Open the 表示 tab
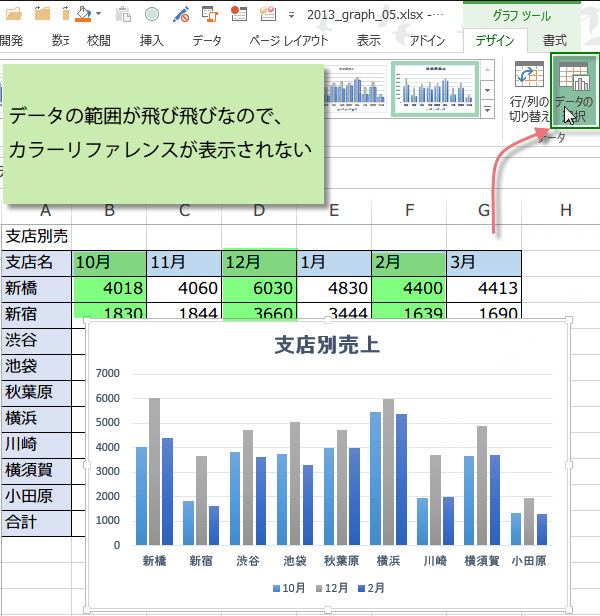Screen dimensions: 600x616 (x=369, y=40)
